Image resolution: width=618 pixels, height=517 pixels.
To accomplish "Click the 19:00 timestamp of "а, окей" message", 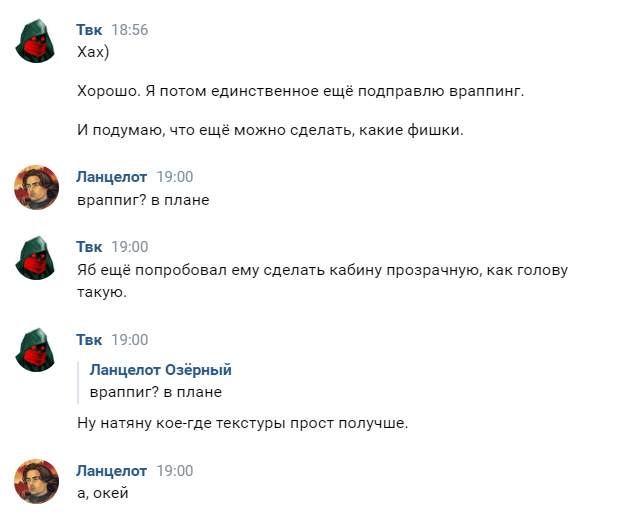I will pos(174,471).
